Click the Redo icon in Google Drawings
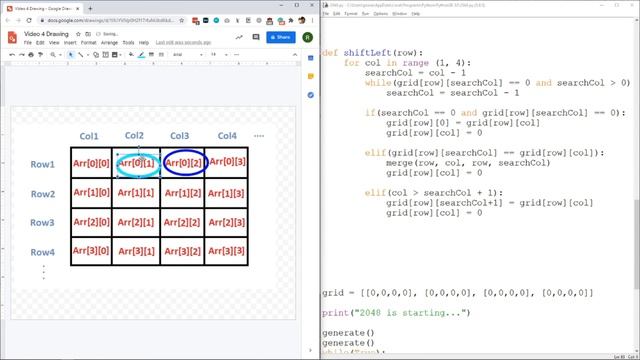This screenshot has width=640, height=360. (22, 55)
